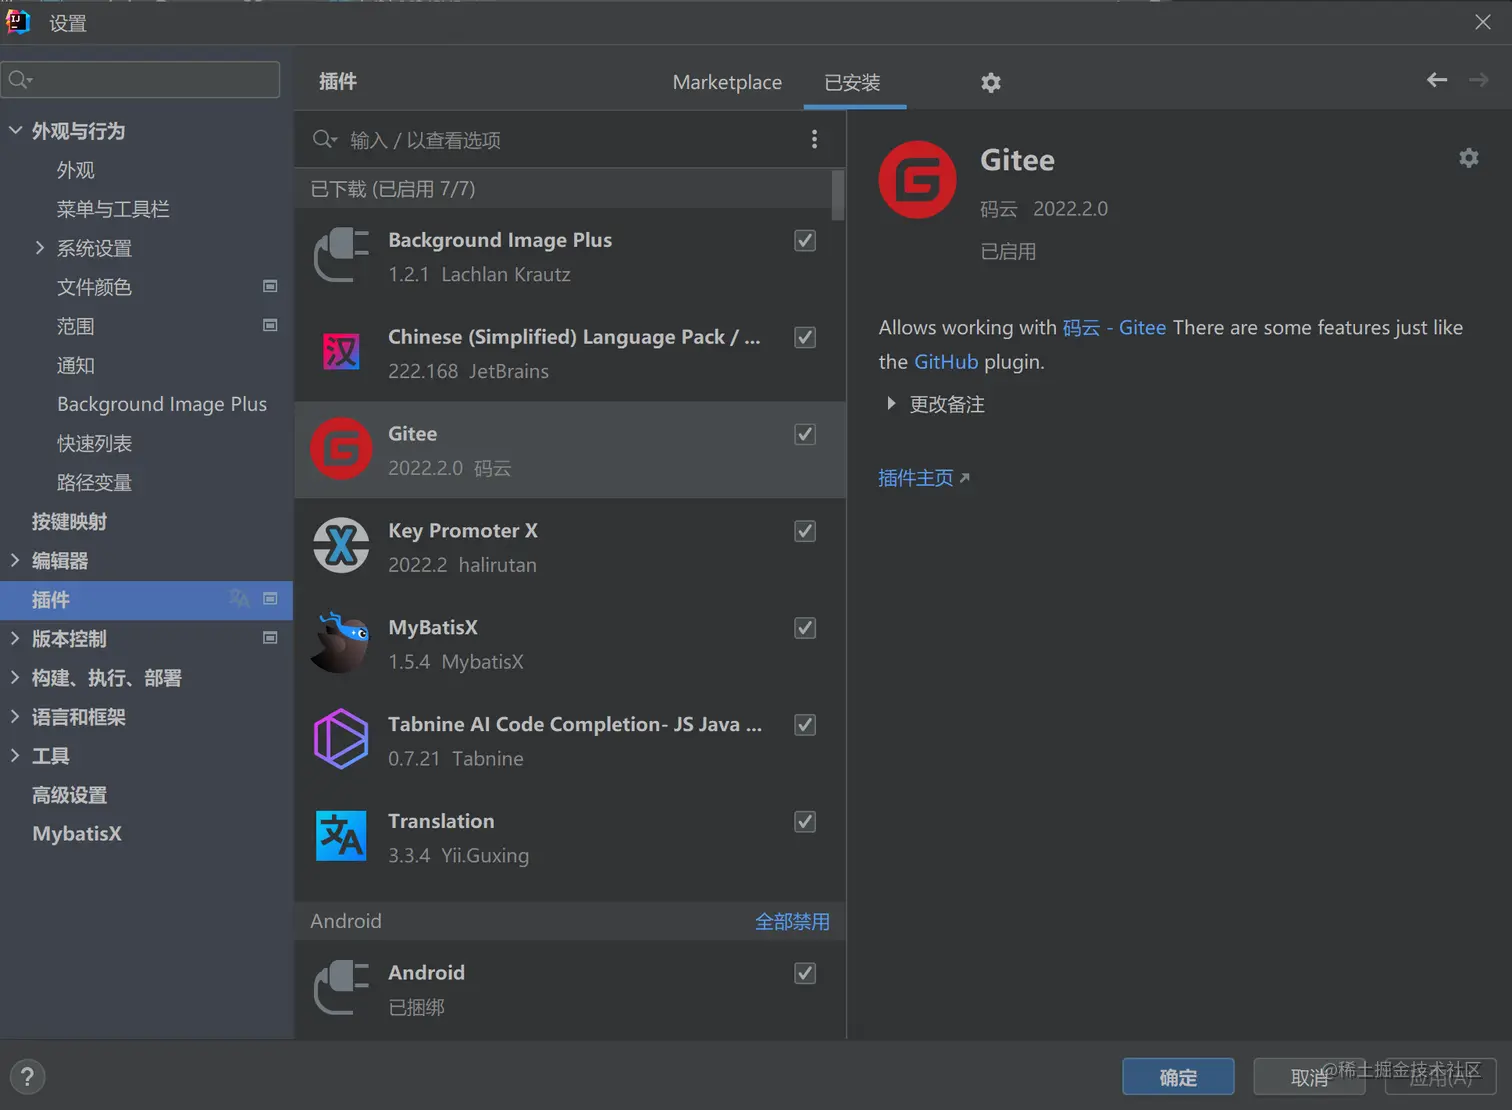Open the 按键映射 settings page

[x=69, y=521]
